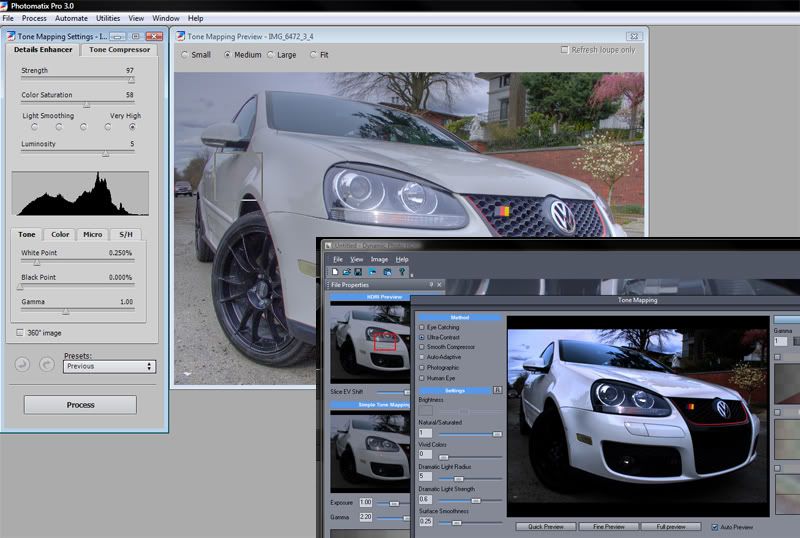Click the restore button of Tone Mapping Settings

click(136, 36)
